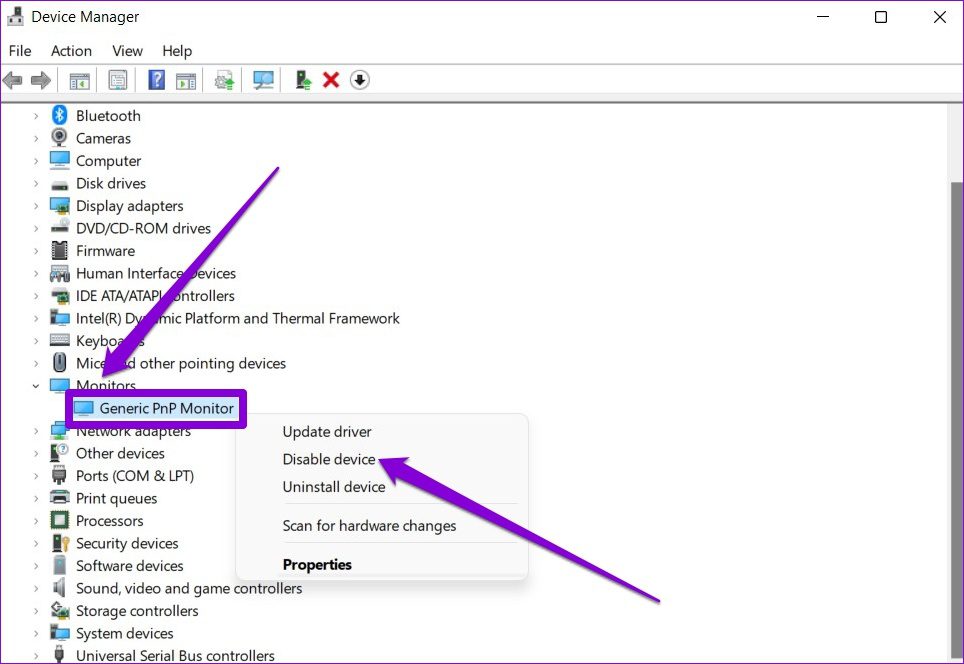Click the Properties toolbar icon
The image size is (964, 664).
tap(118, 80)
